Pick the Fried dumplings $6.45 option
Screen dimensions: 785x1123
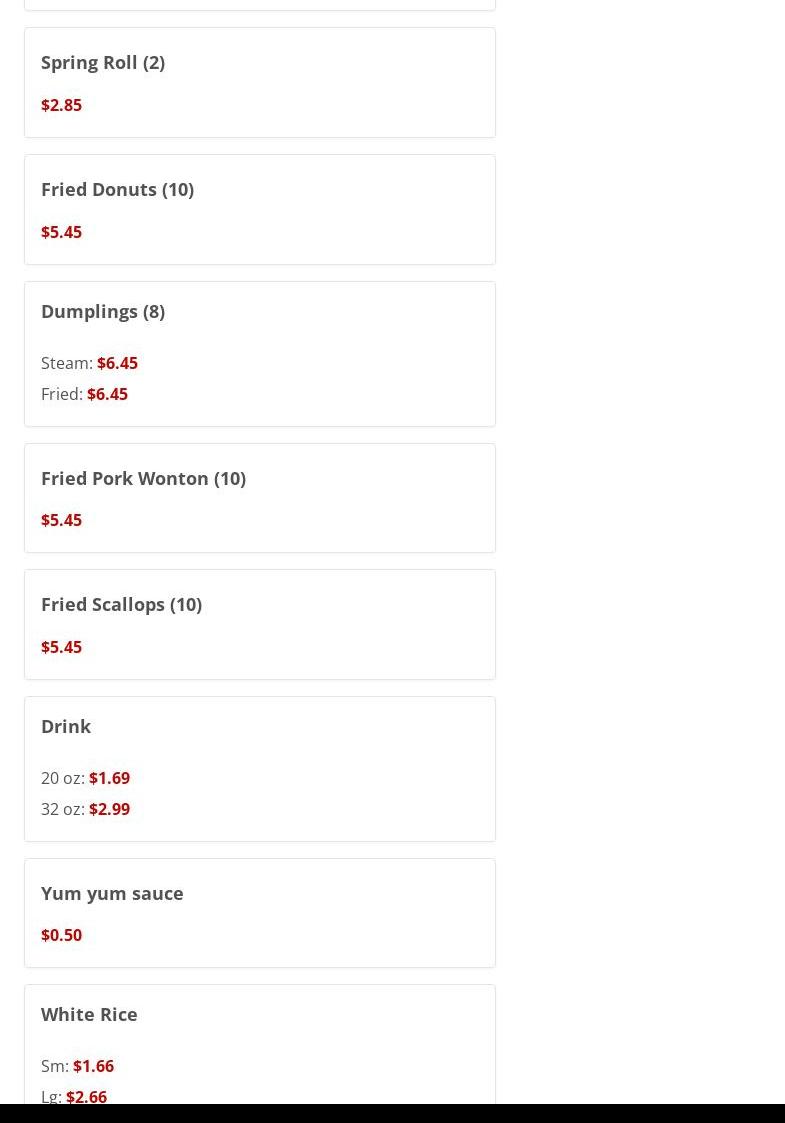point(107,394)
